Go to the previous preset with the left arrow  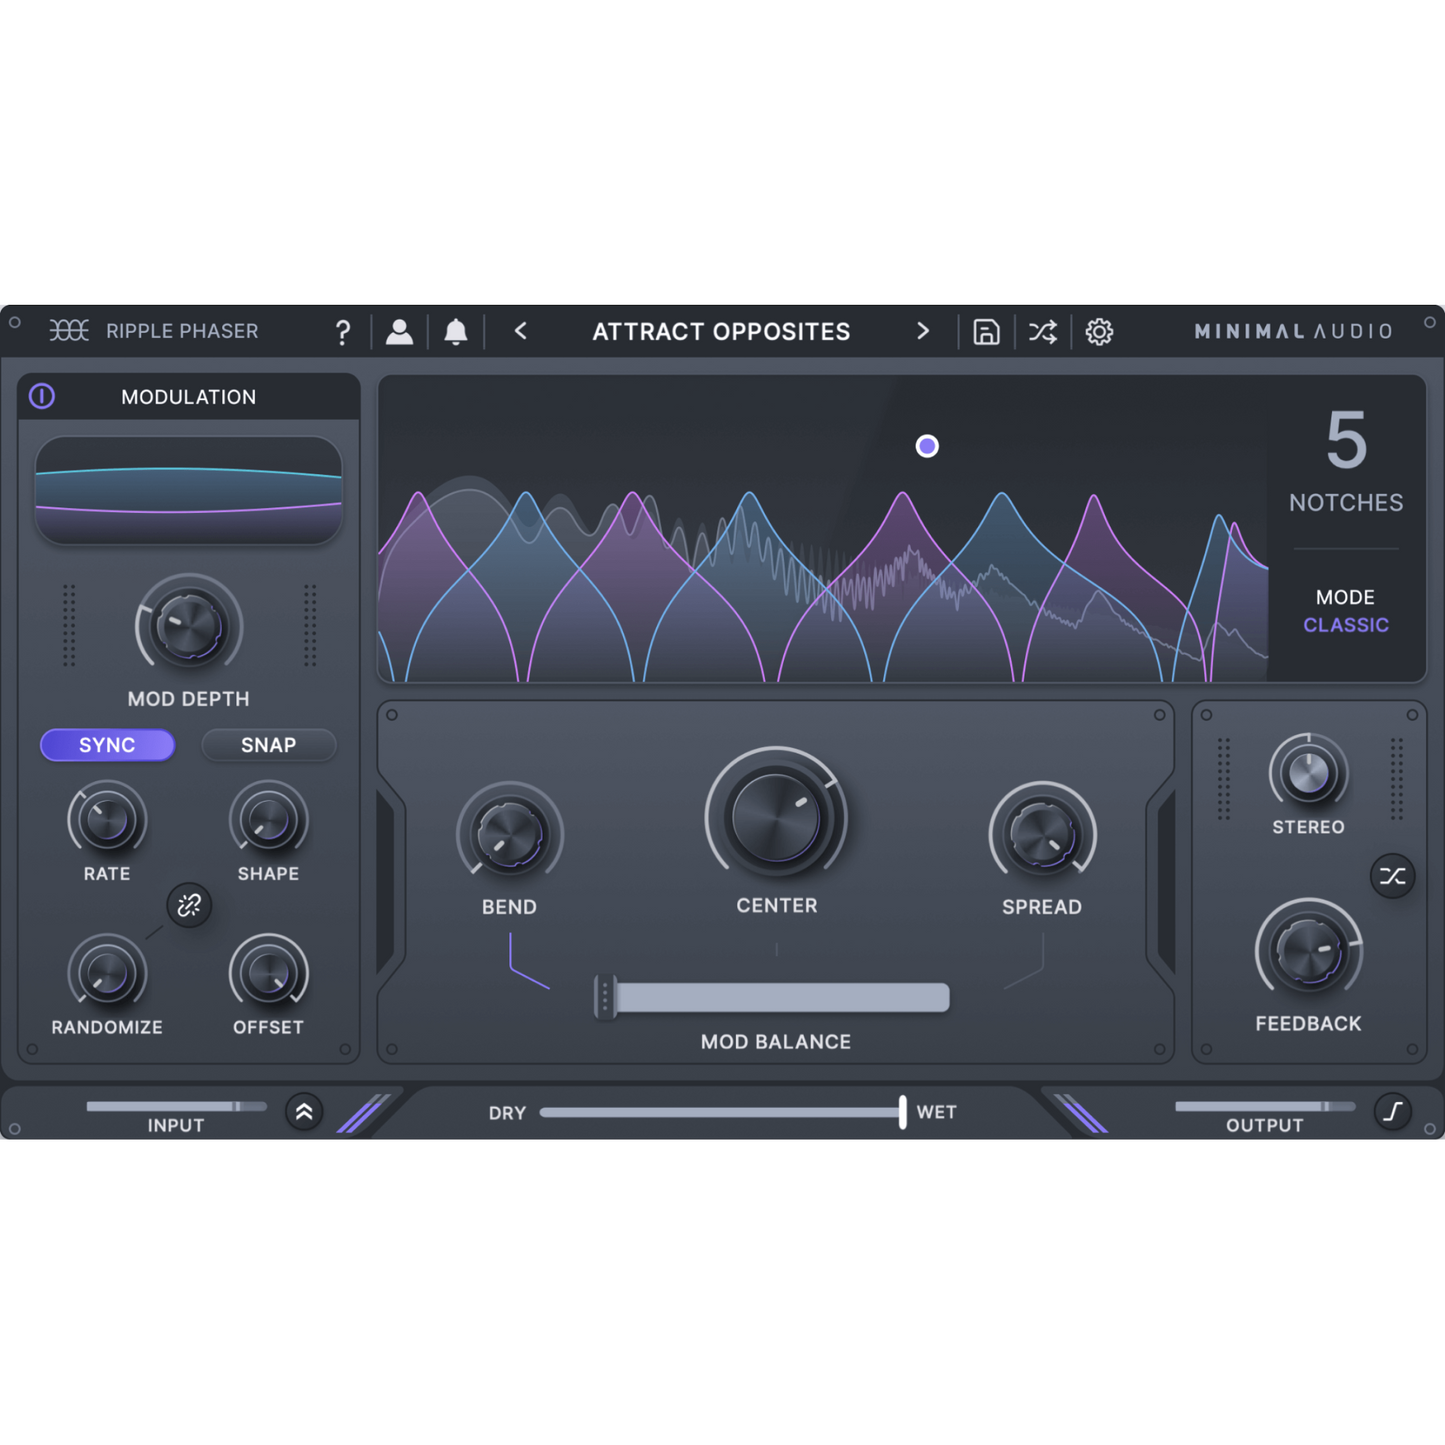(x=520, y=331)
